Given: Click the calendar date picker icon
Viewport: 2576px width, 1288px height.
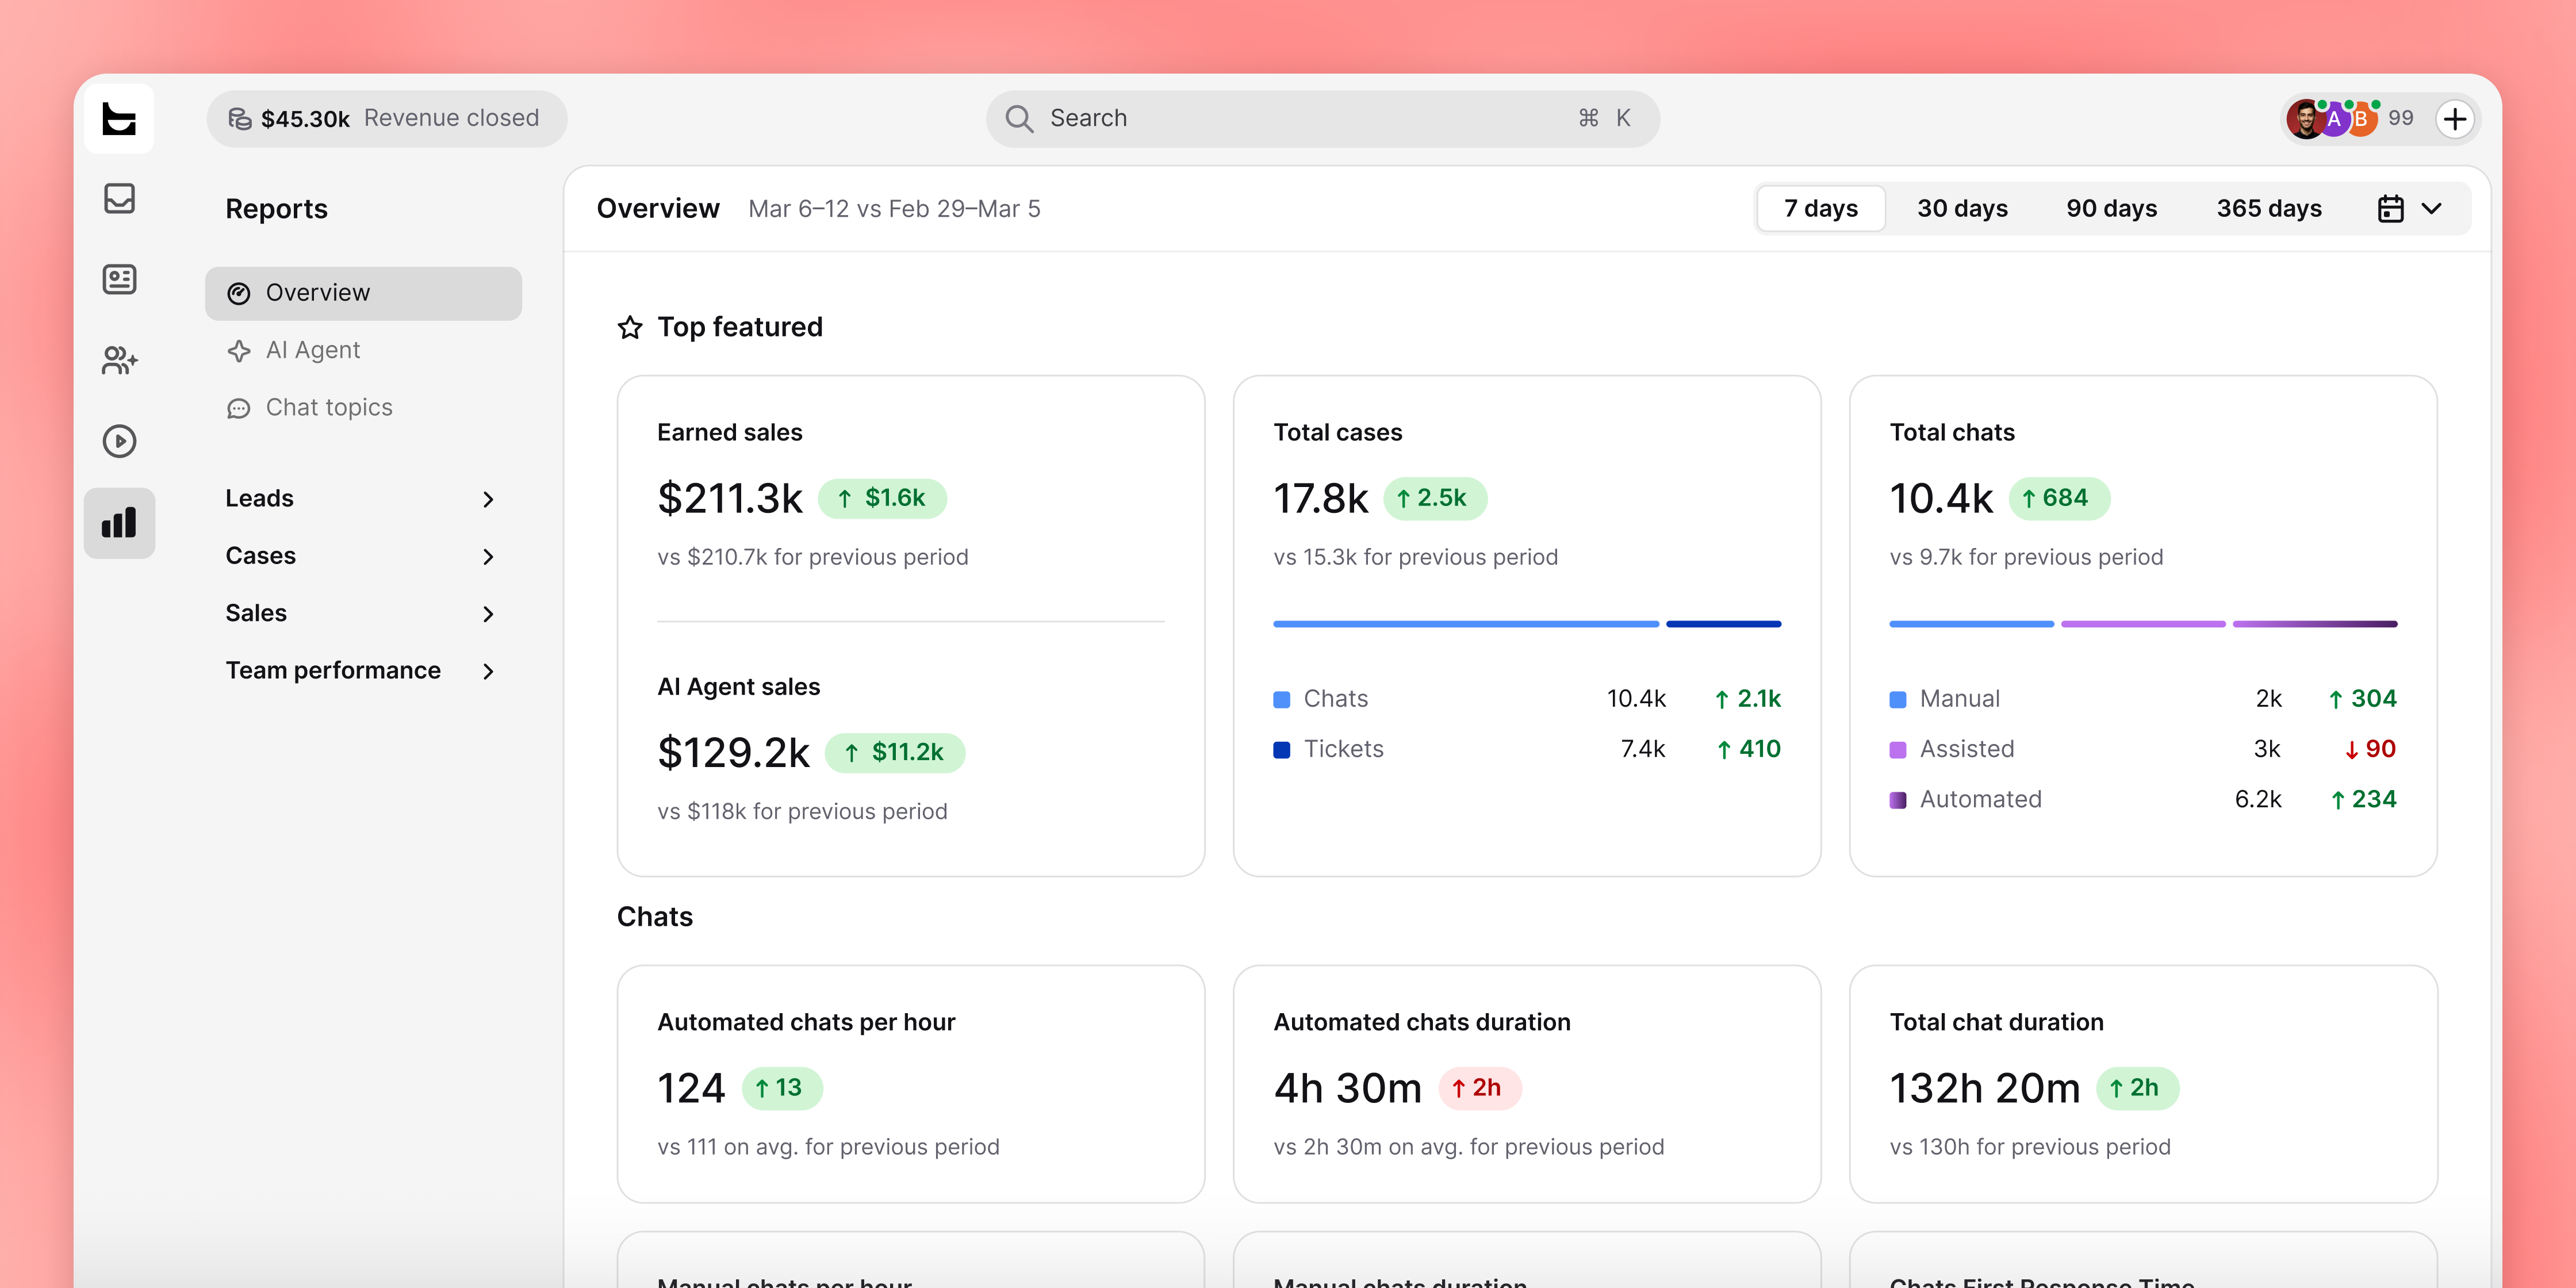Looking at the screenshot, I should tap(2390, 209).
